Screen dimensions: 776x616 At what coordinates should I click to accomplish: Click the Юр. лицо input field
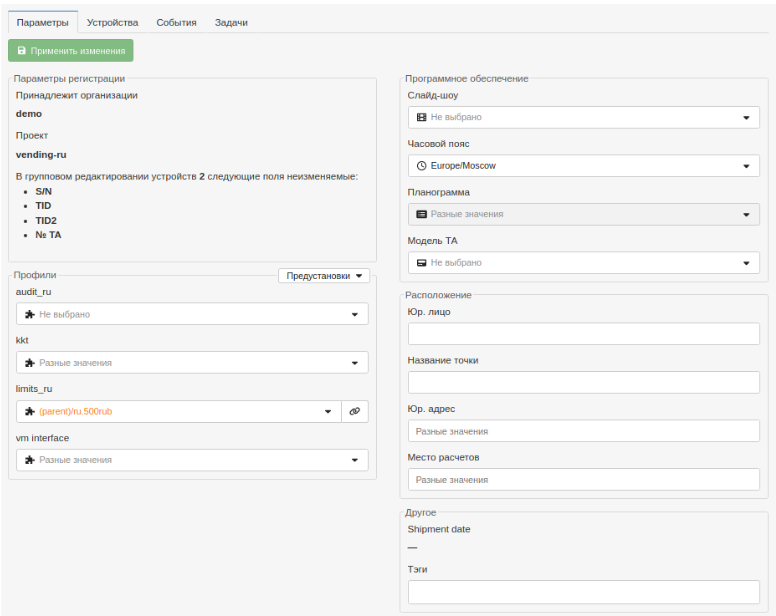tap(583, 334)
